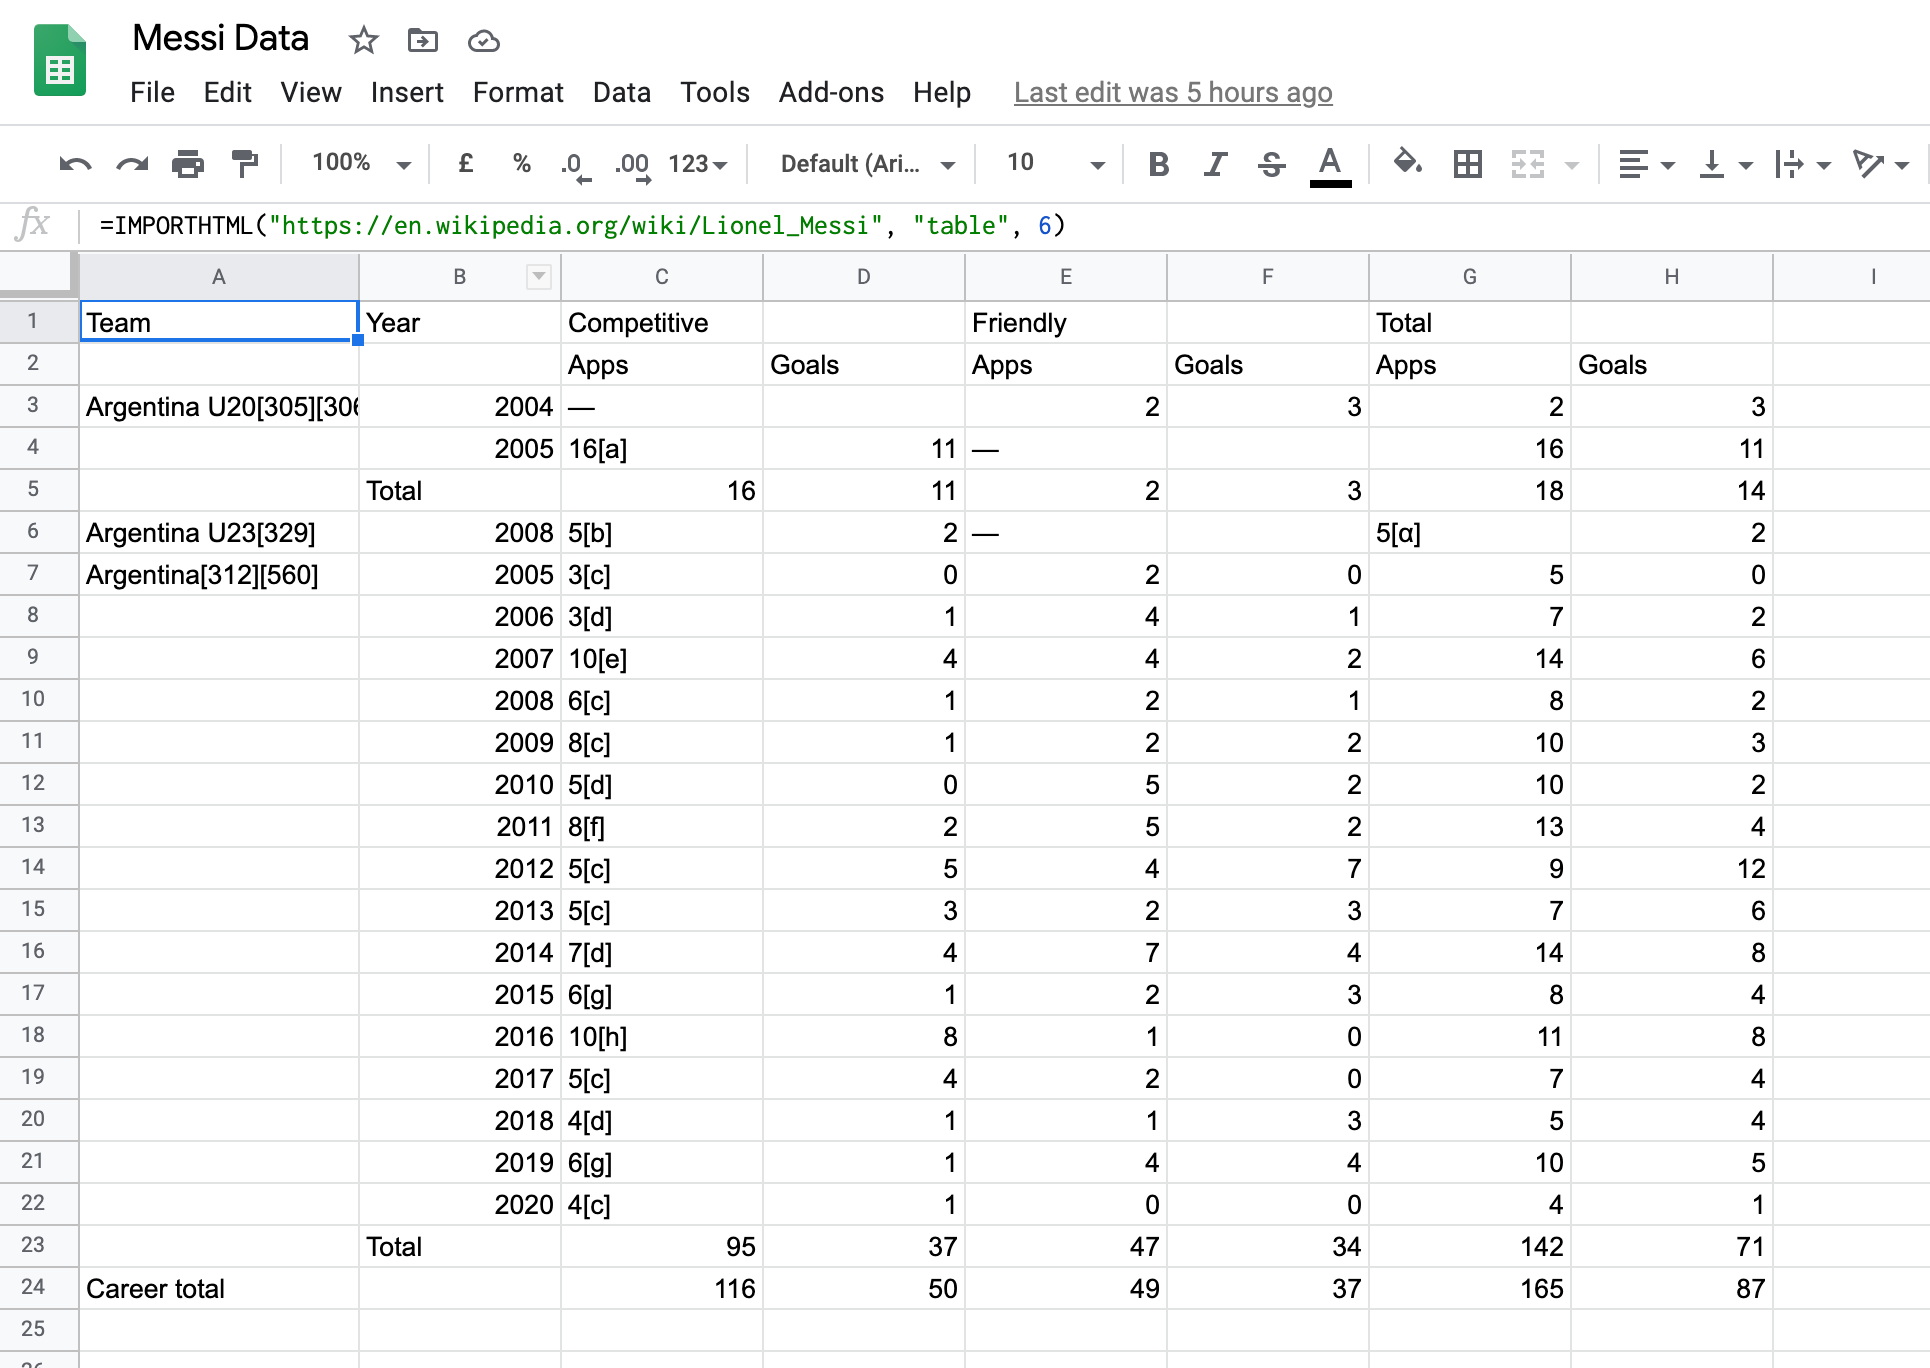Open the Add-ons menu
The image size is (1930, 1368).
(830, 93)
